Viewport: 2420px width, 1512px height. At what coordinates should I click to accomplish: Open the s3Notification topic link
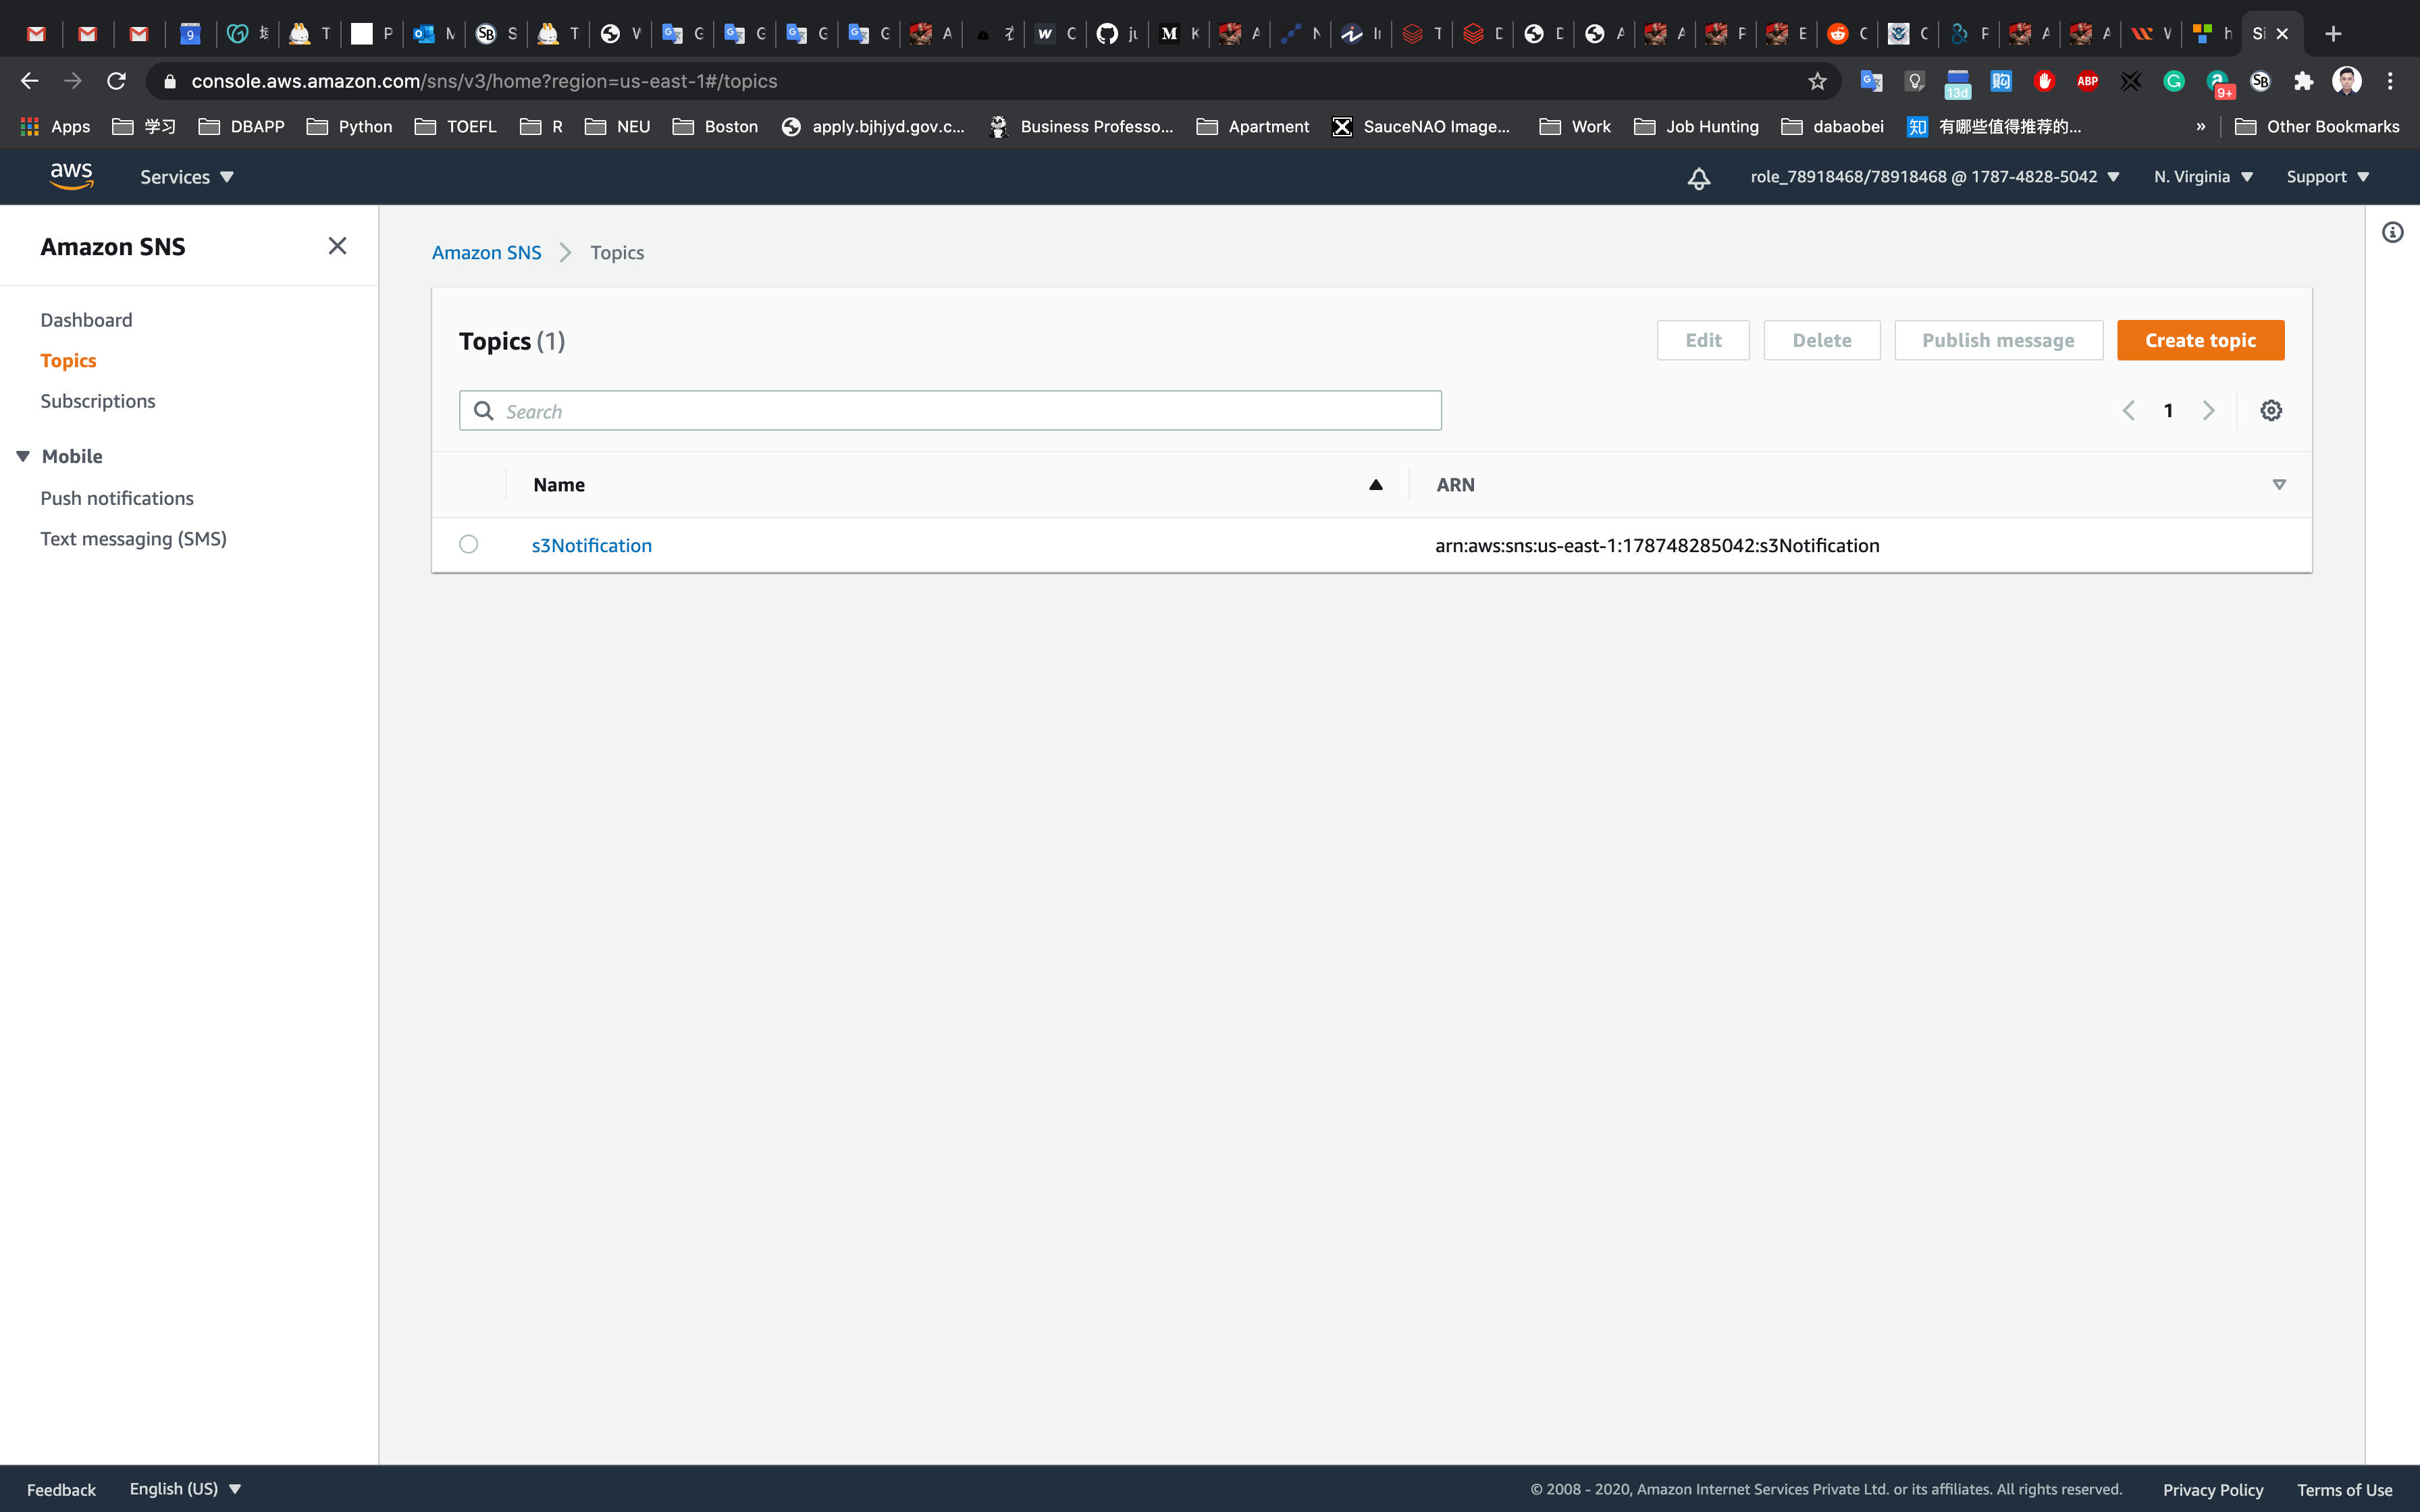(x=591, y=545)
